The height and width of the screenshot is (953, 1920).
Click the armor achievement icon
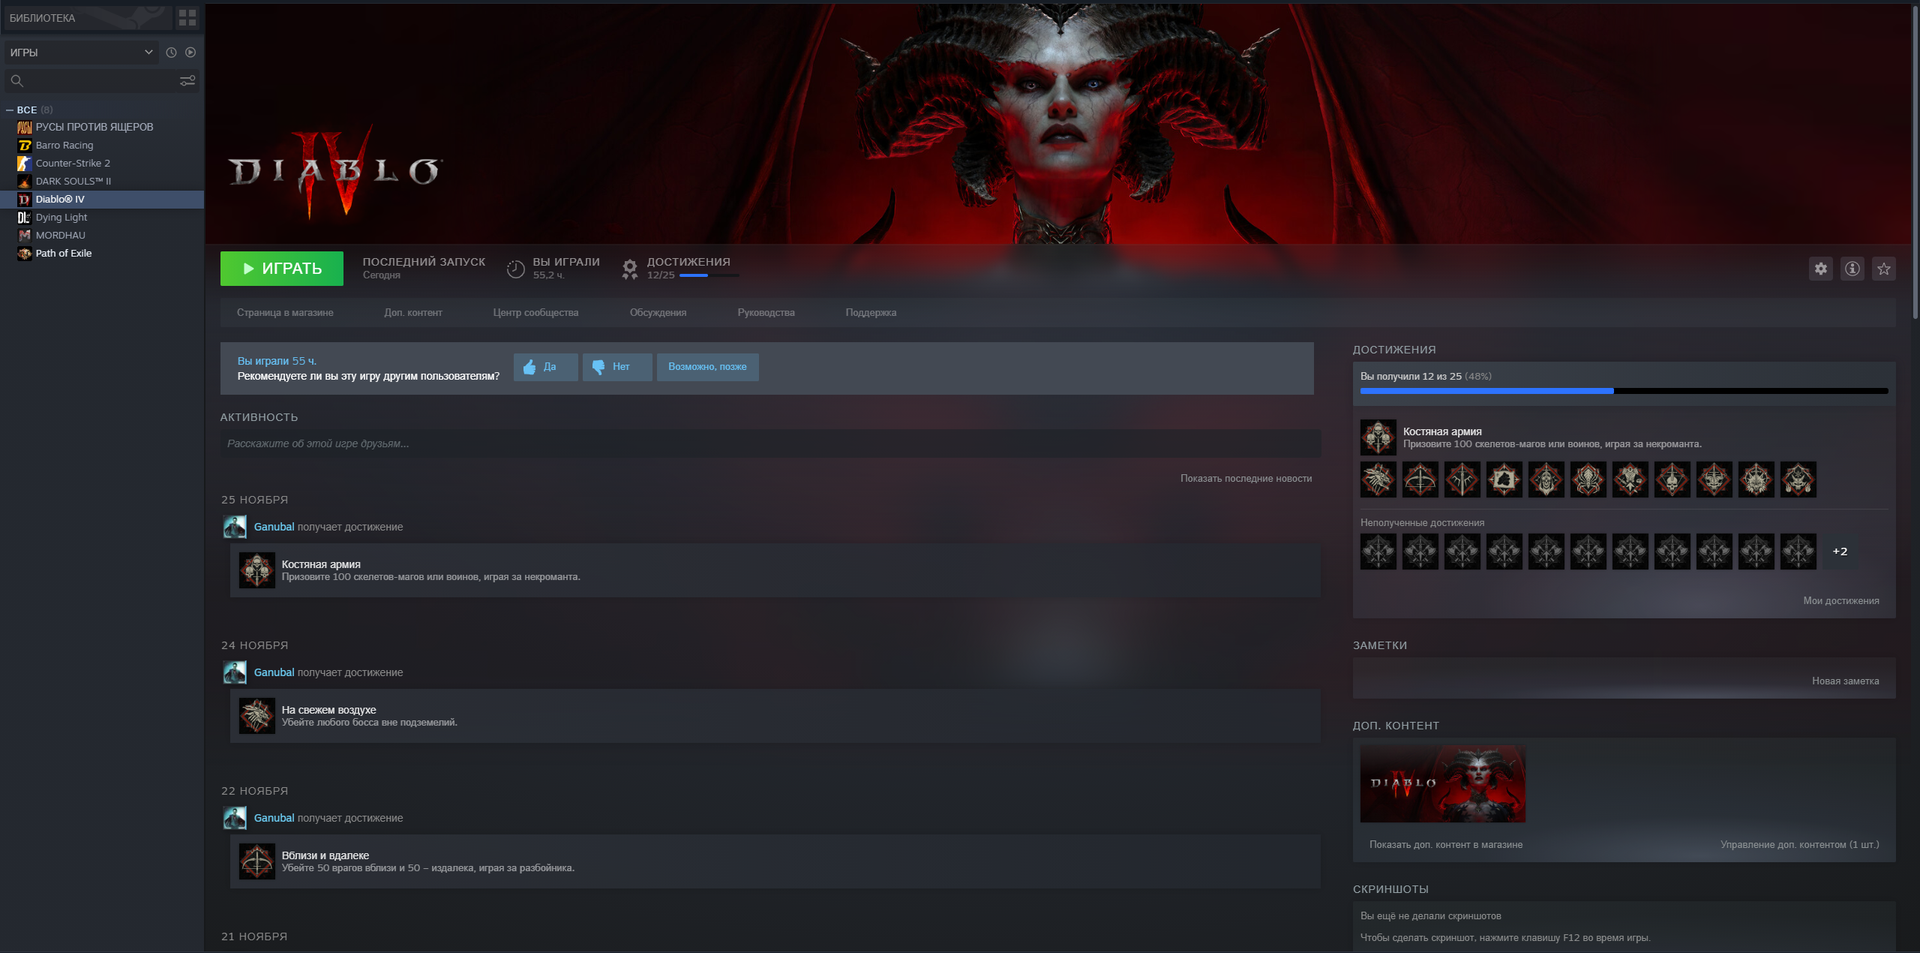[x=1630, y=480]
